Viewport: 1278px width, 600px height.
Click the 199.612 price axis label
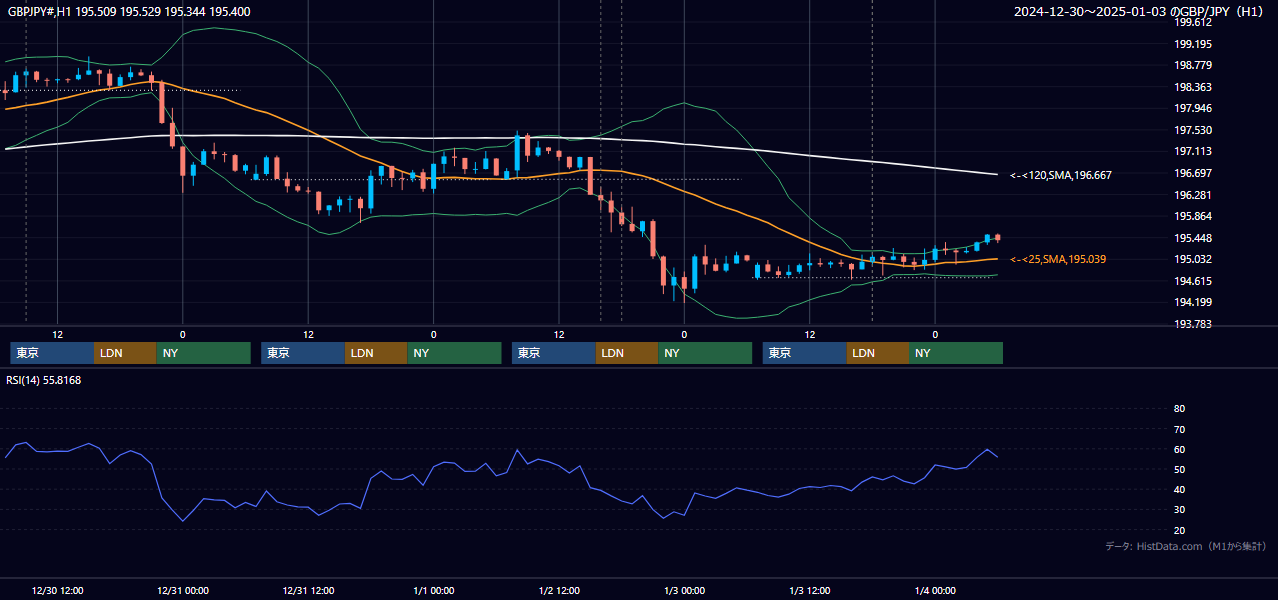1193,23
